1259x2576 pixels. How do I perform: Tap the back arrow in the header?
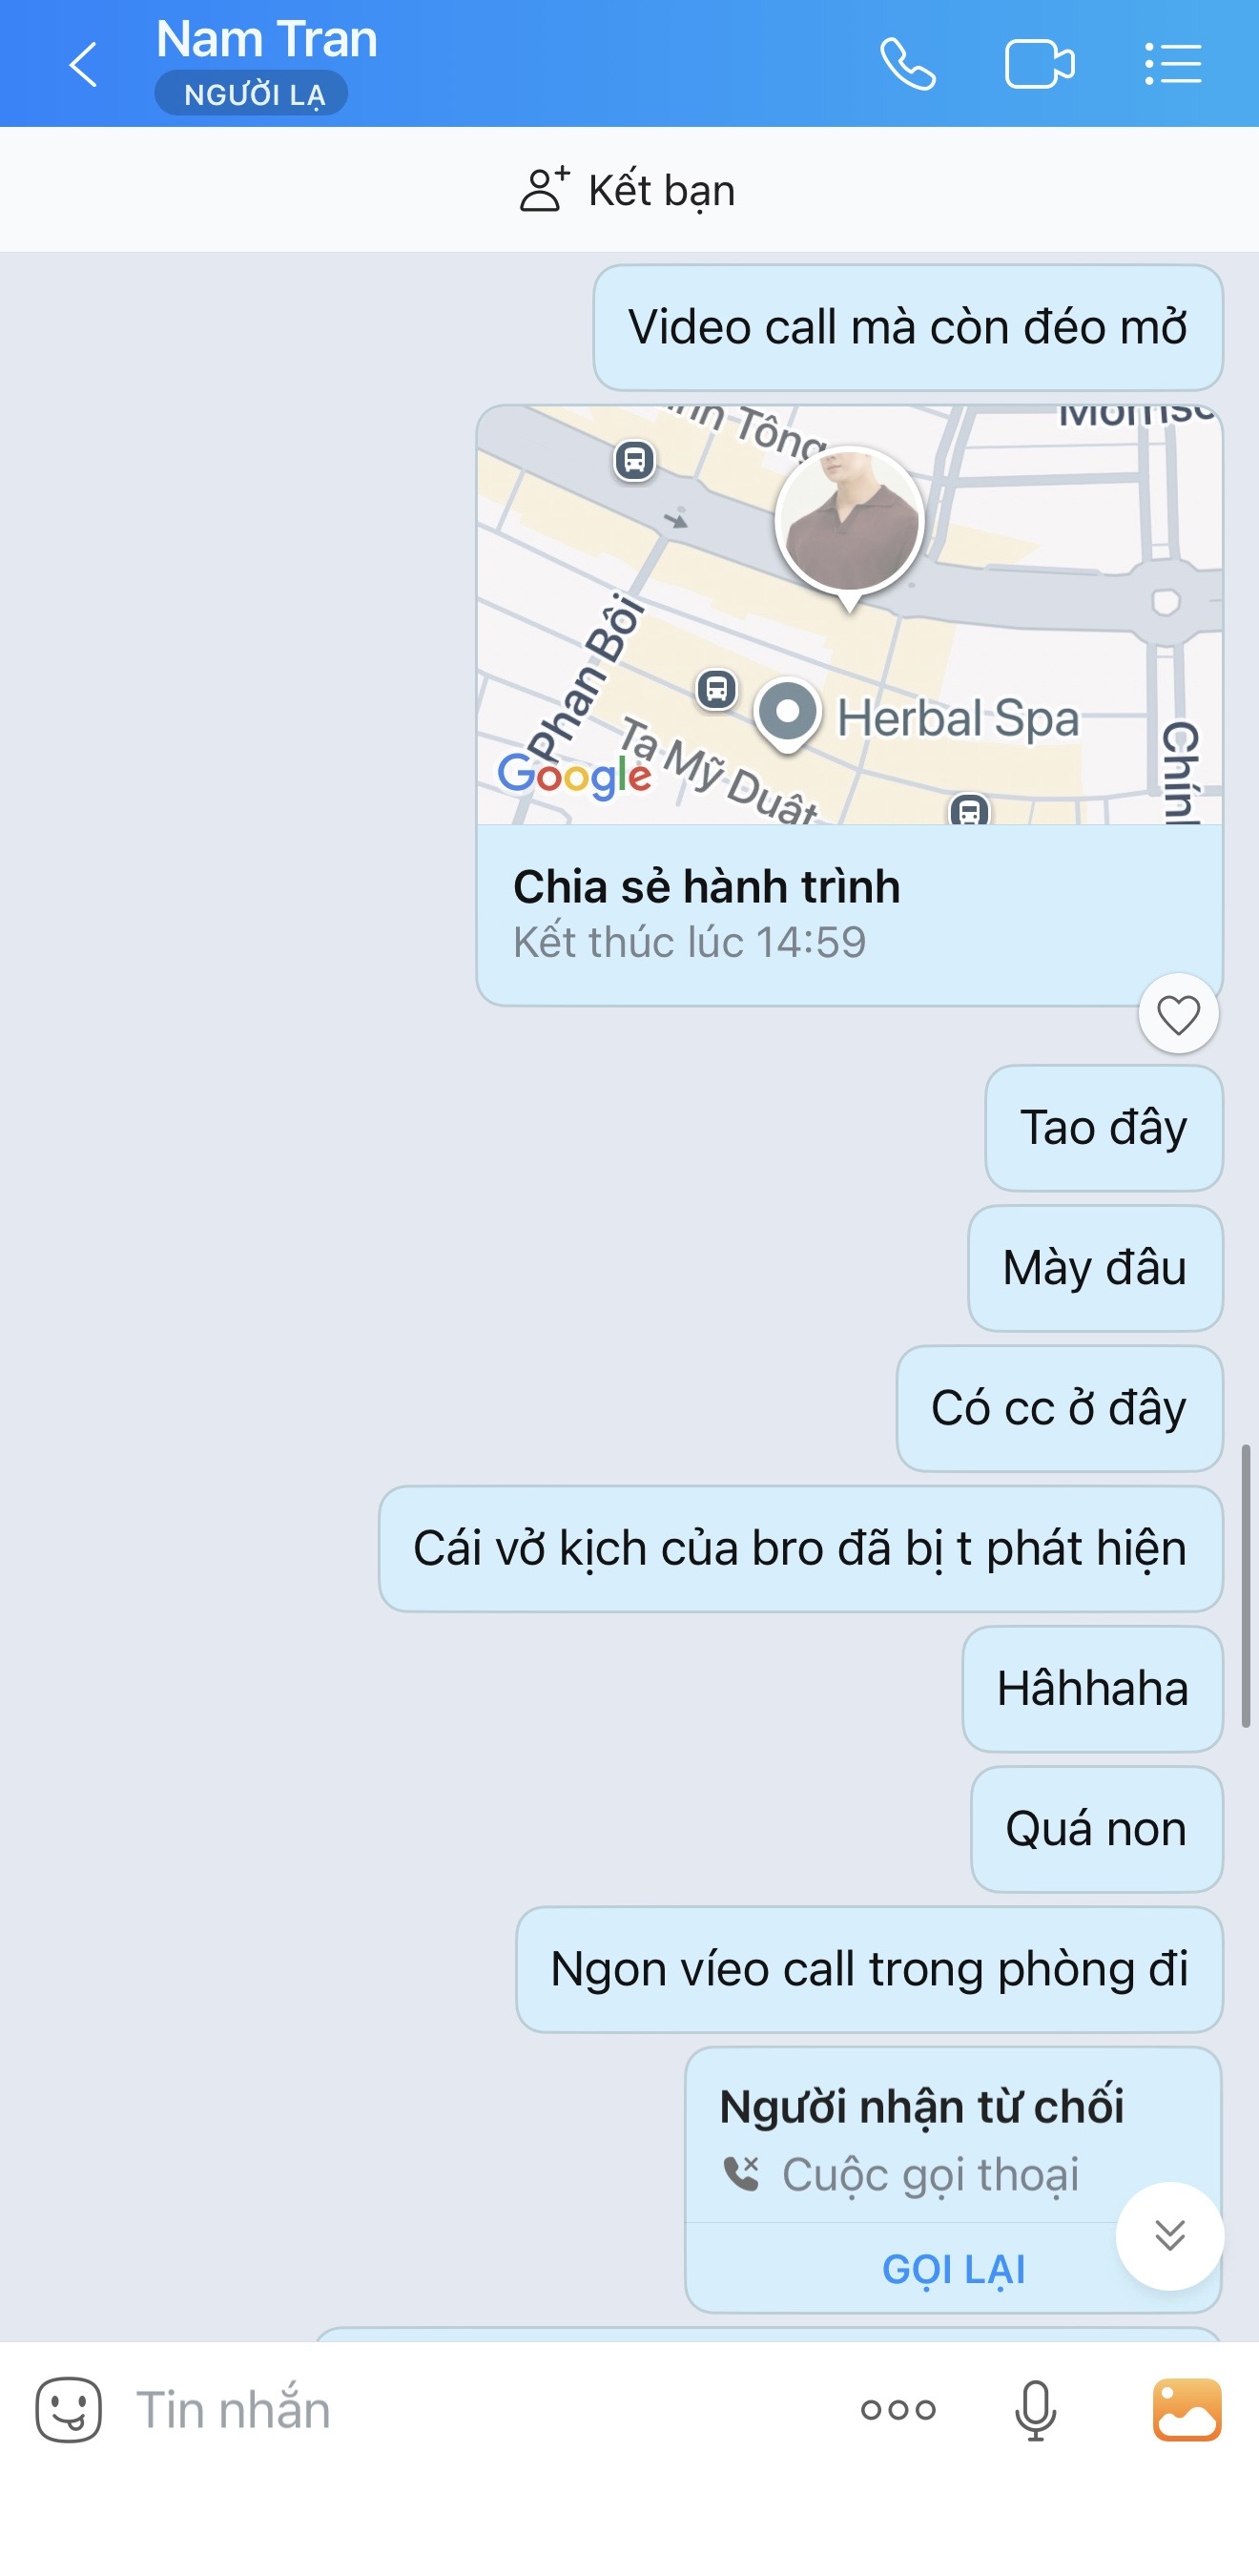(x=84, y=65)
